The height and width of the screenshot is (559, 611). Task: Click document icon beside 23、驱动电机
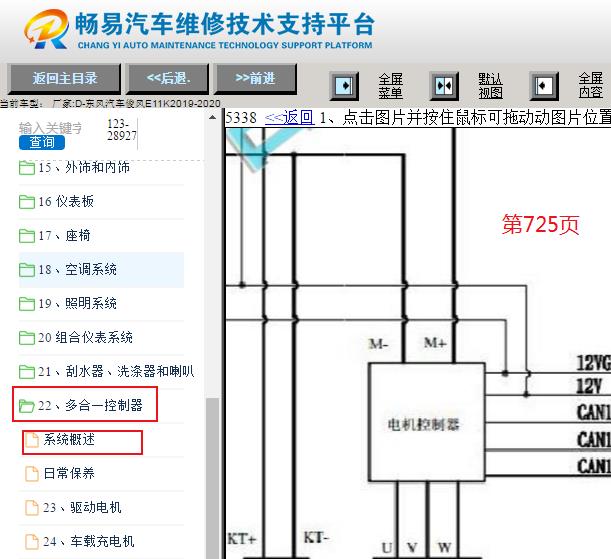32,508
